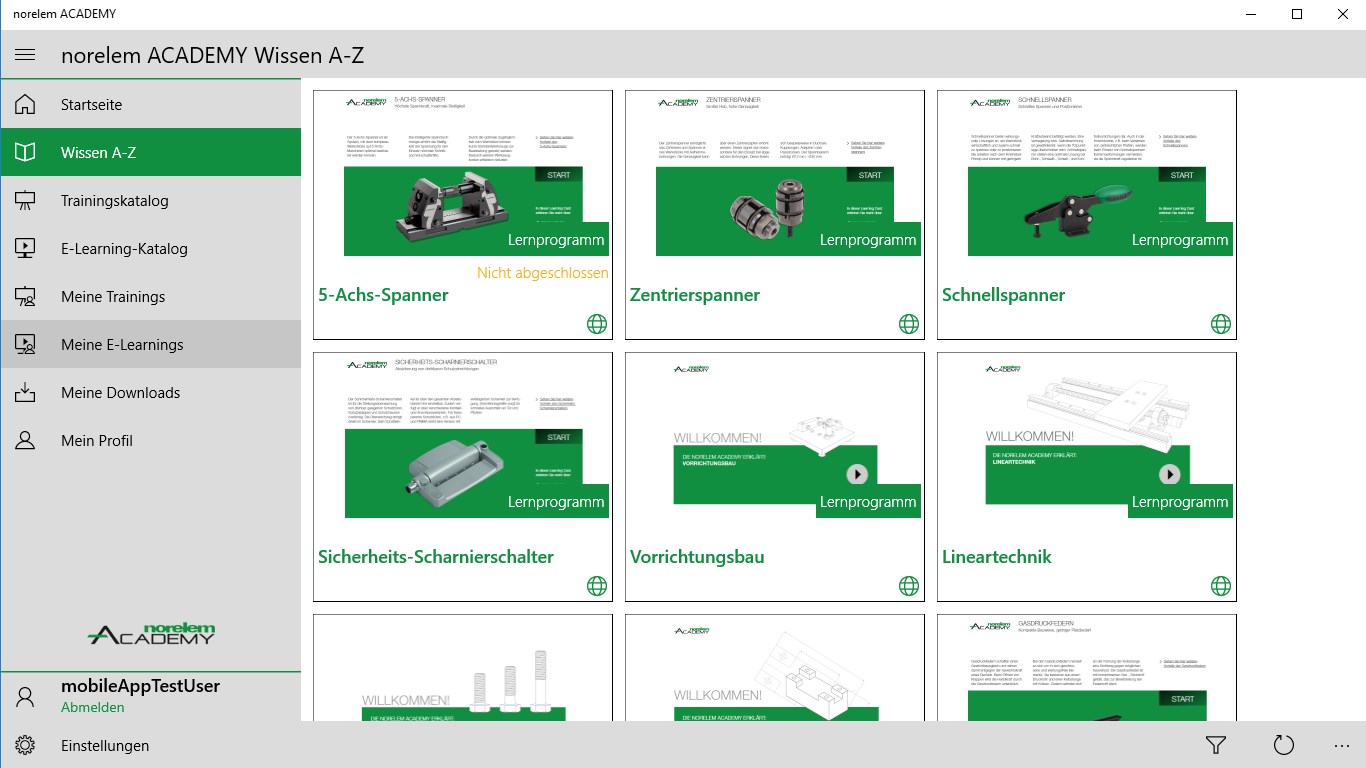Click the refresh icon in bottom bar
Viewport: 1366px width, 768px height.
(1284, 745)
